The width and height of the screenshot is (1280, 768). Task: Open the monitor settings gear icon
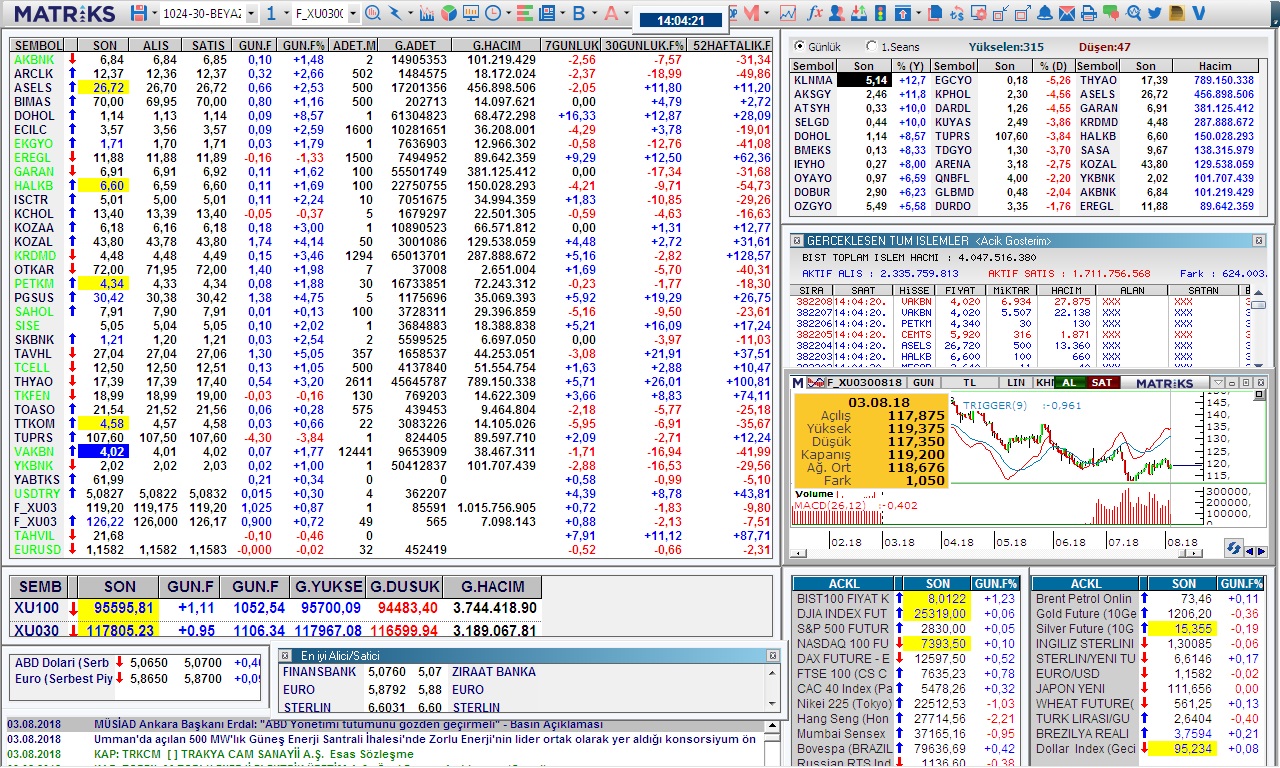[978, 13]
